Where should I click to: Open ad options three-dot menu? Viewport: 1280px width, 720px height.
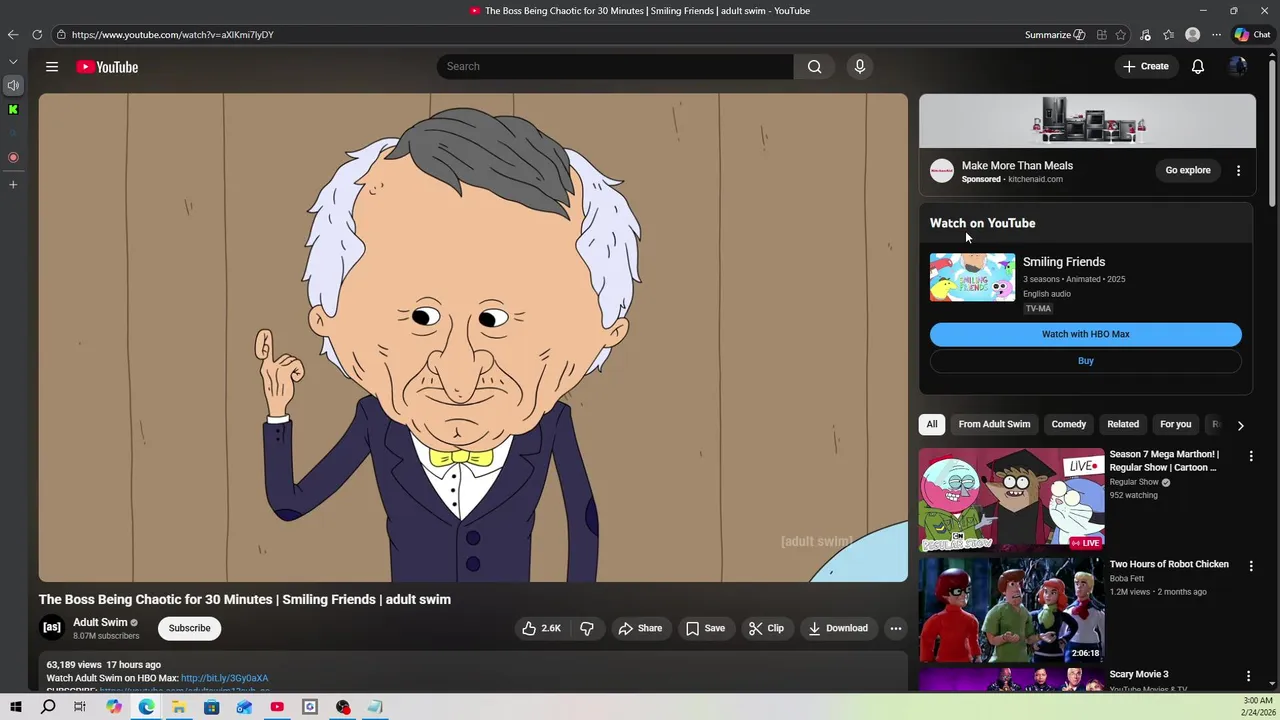click(x=1238, y=170)
